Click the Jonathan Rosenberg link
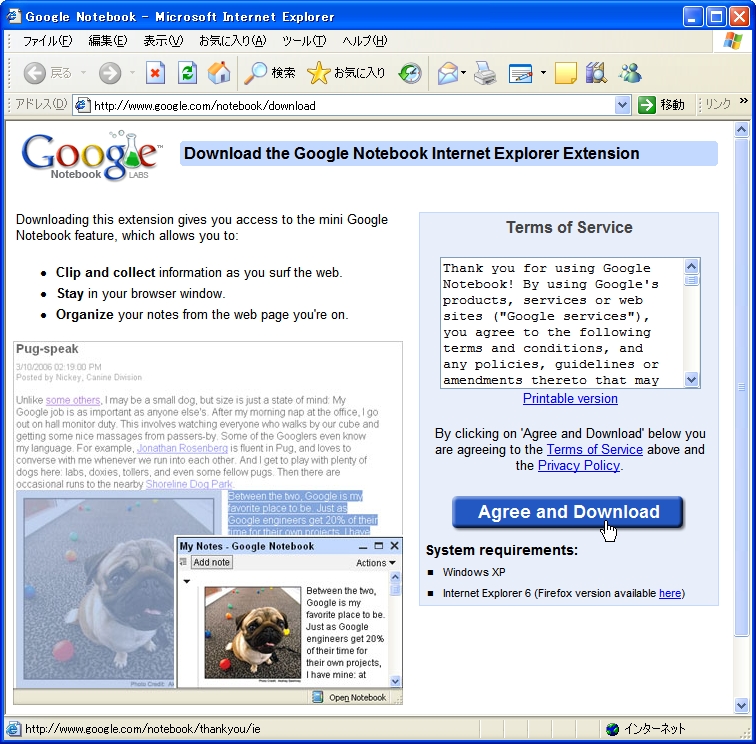 182,448
